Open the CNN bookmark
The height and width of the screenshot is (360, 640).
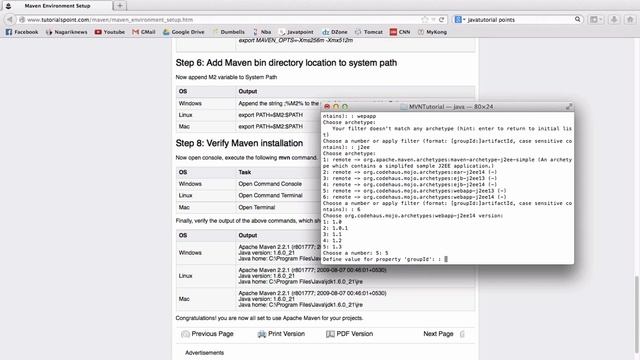click(400, 32)
